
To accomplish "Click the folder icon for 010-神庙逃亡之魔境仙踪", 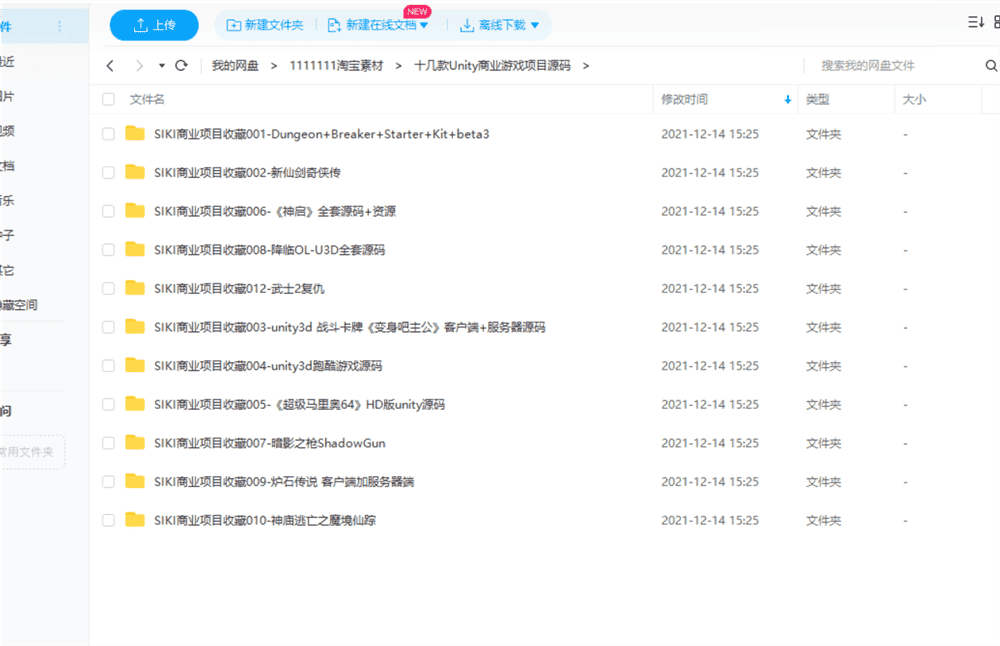I will tap(135, 520).
